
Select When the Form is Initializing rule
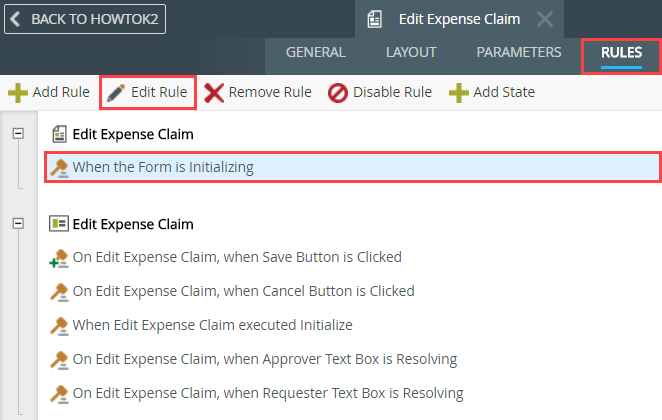tap(163, 167)
